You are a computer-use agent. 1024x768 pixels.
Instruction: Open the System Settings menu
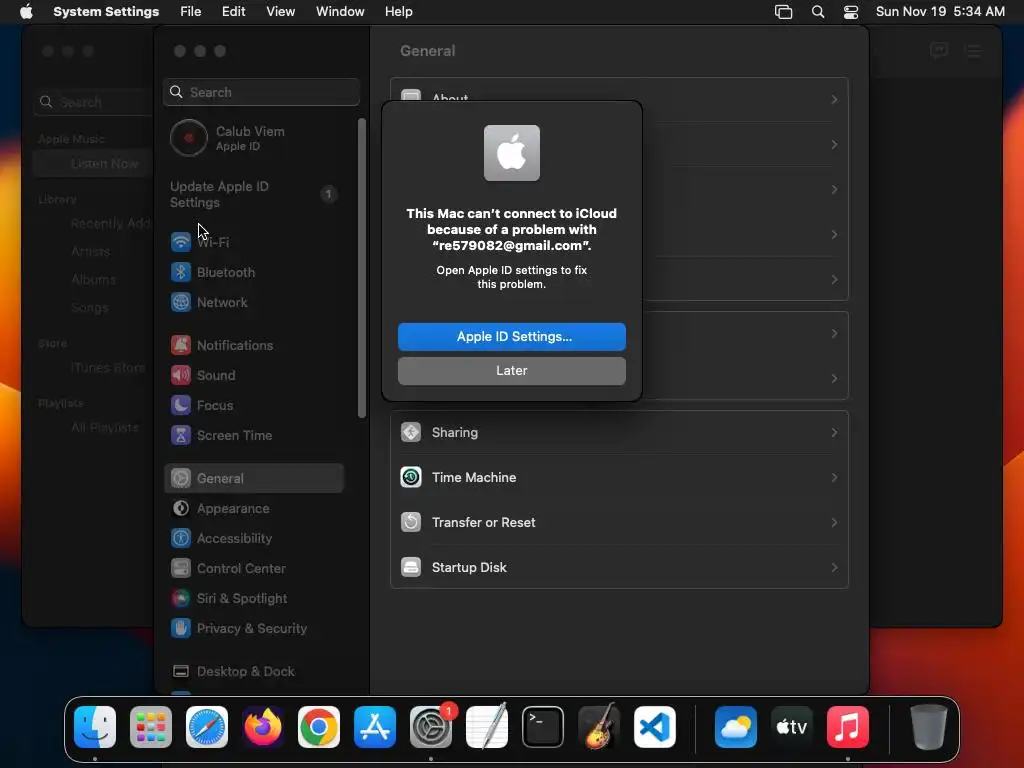[x=106, y=12]
